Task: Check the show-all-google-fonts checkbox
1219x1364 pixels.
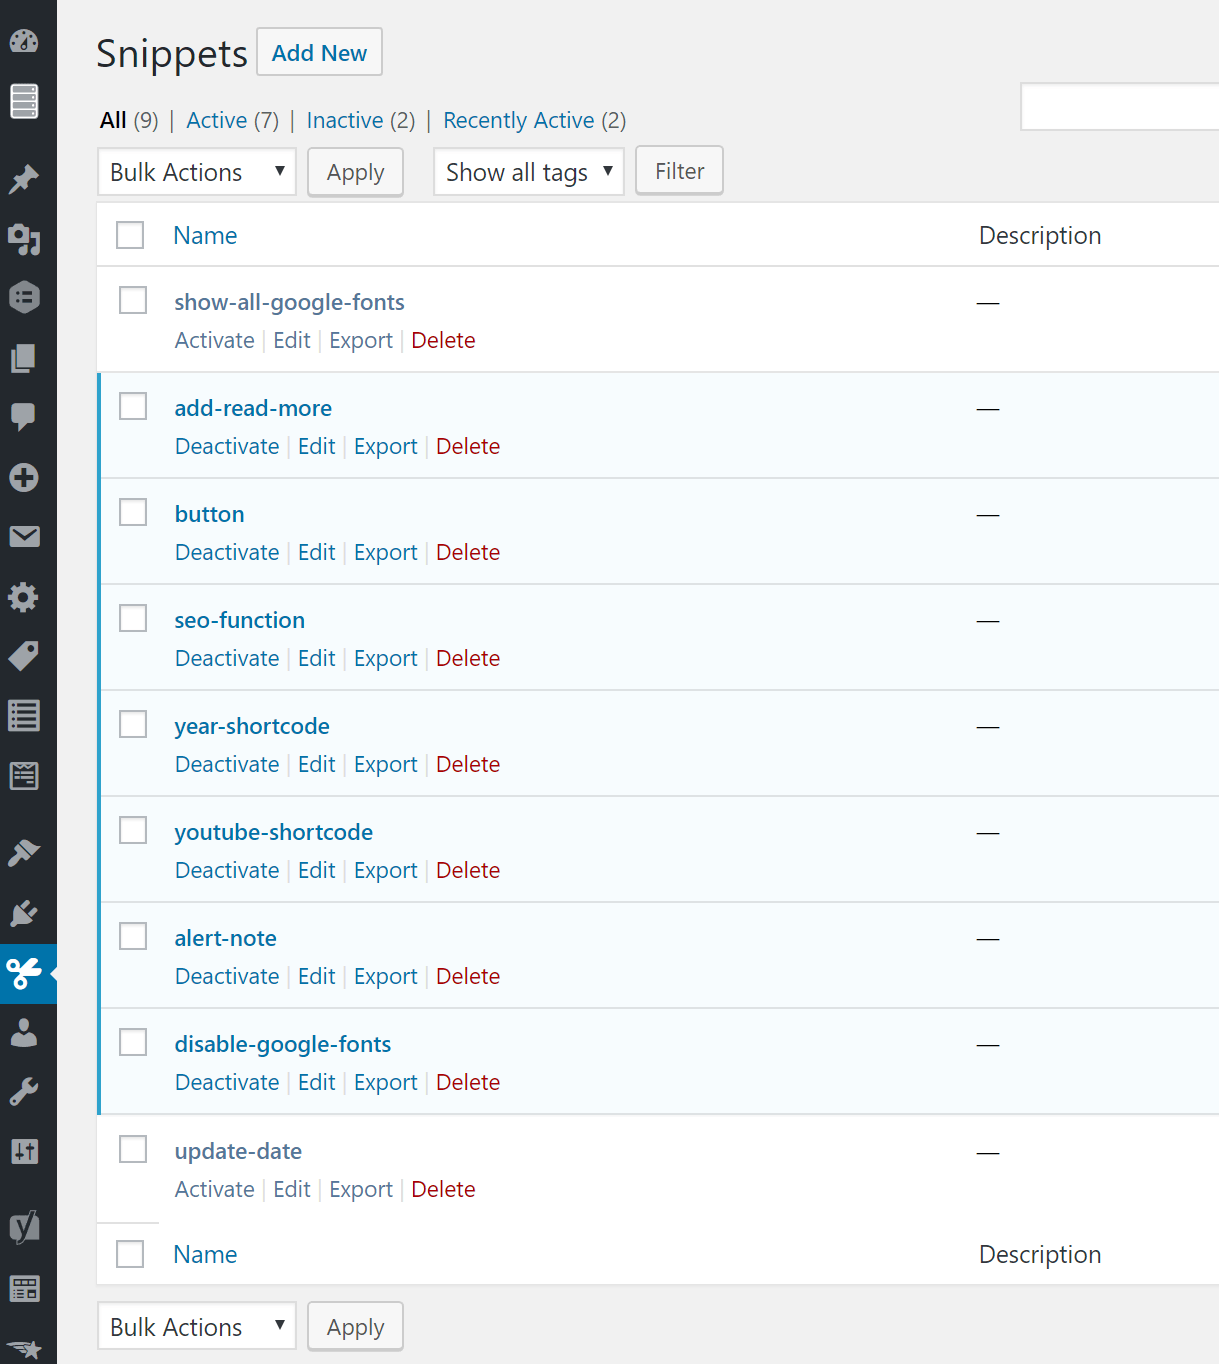Action: (132, 299)
